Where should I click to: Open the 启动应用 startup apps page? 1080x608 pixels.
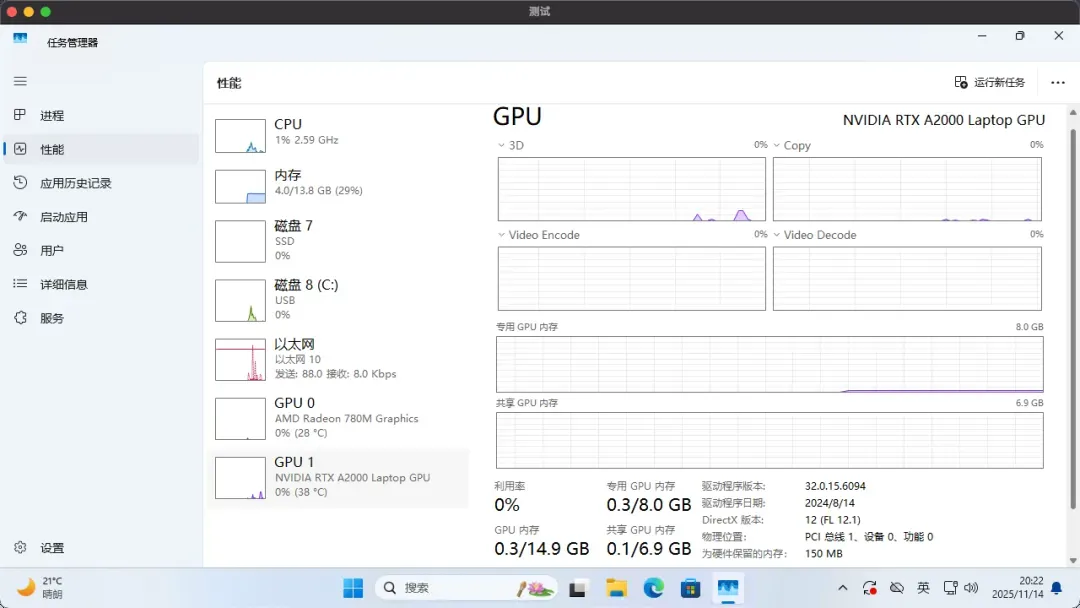pos(64,217)
